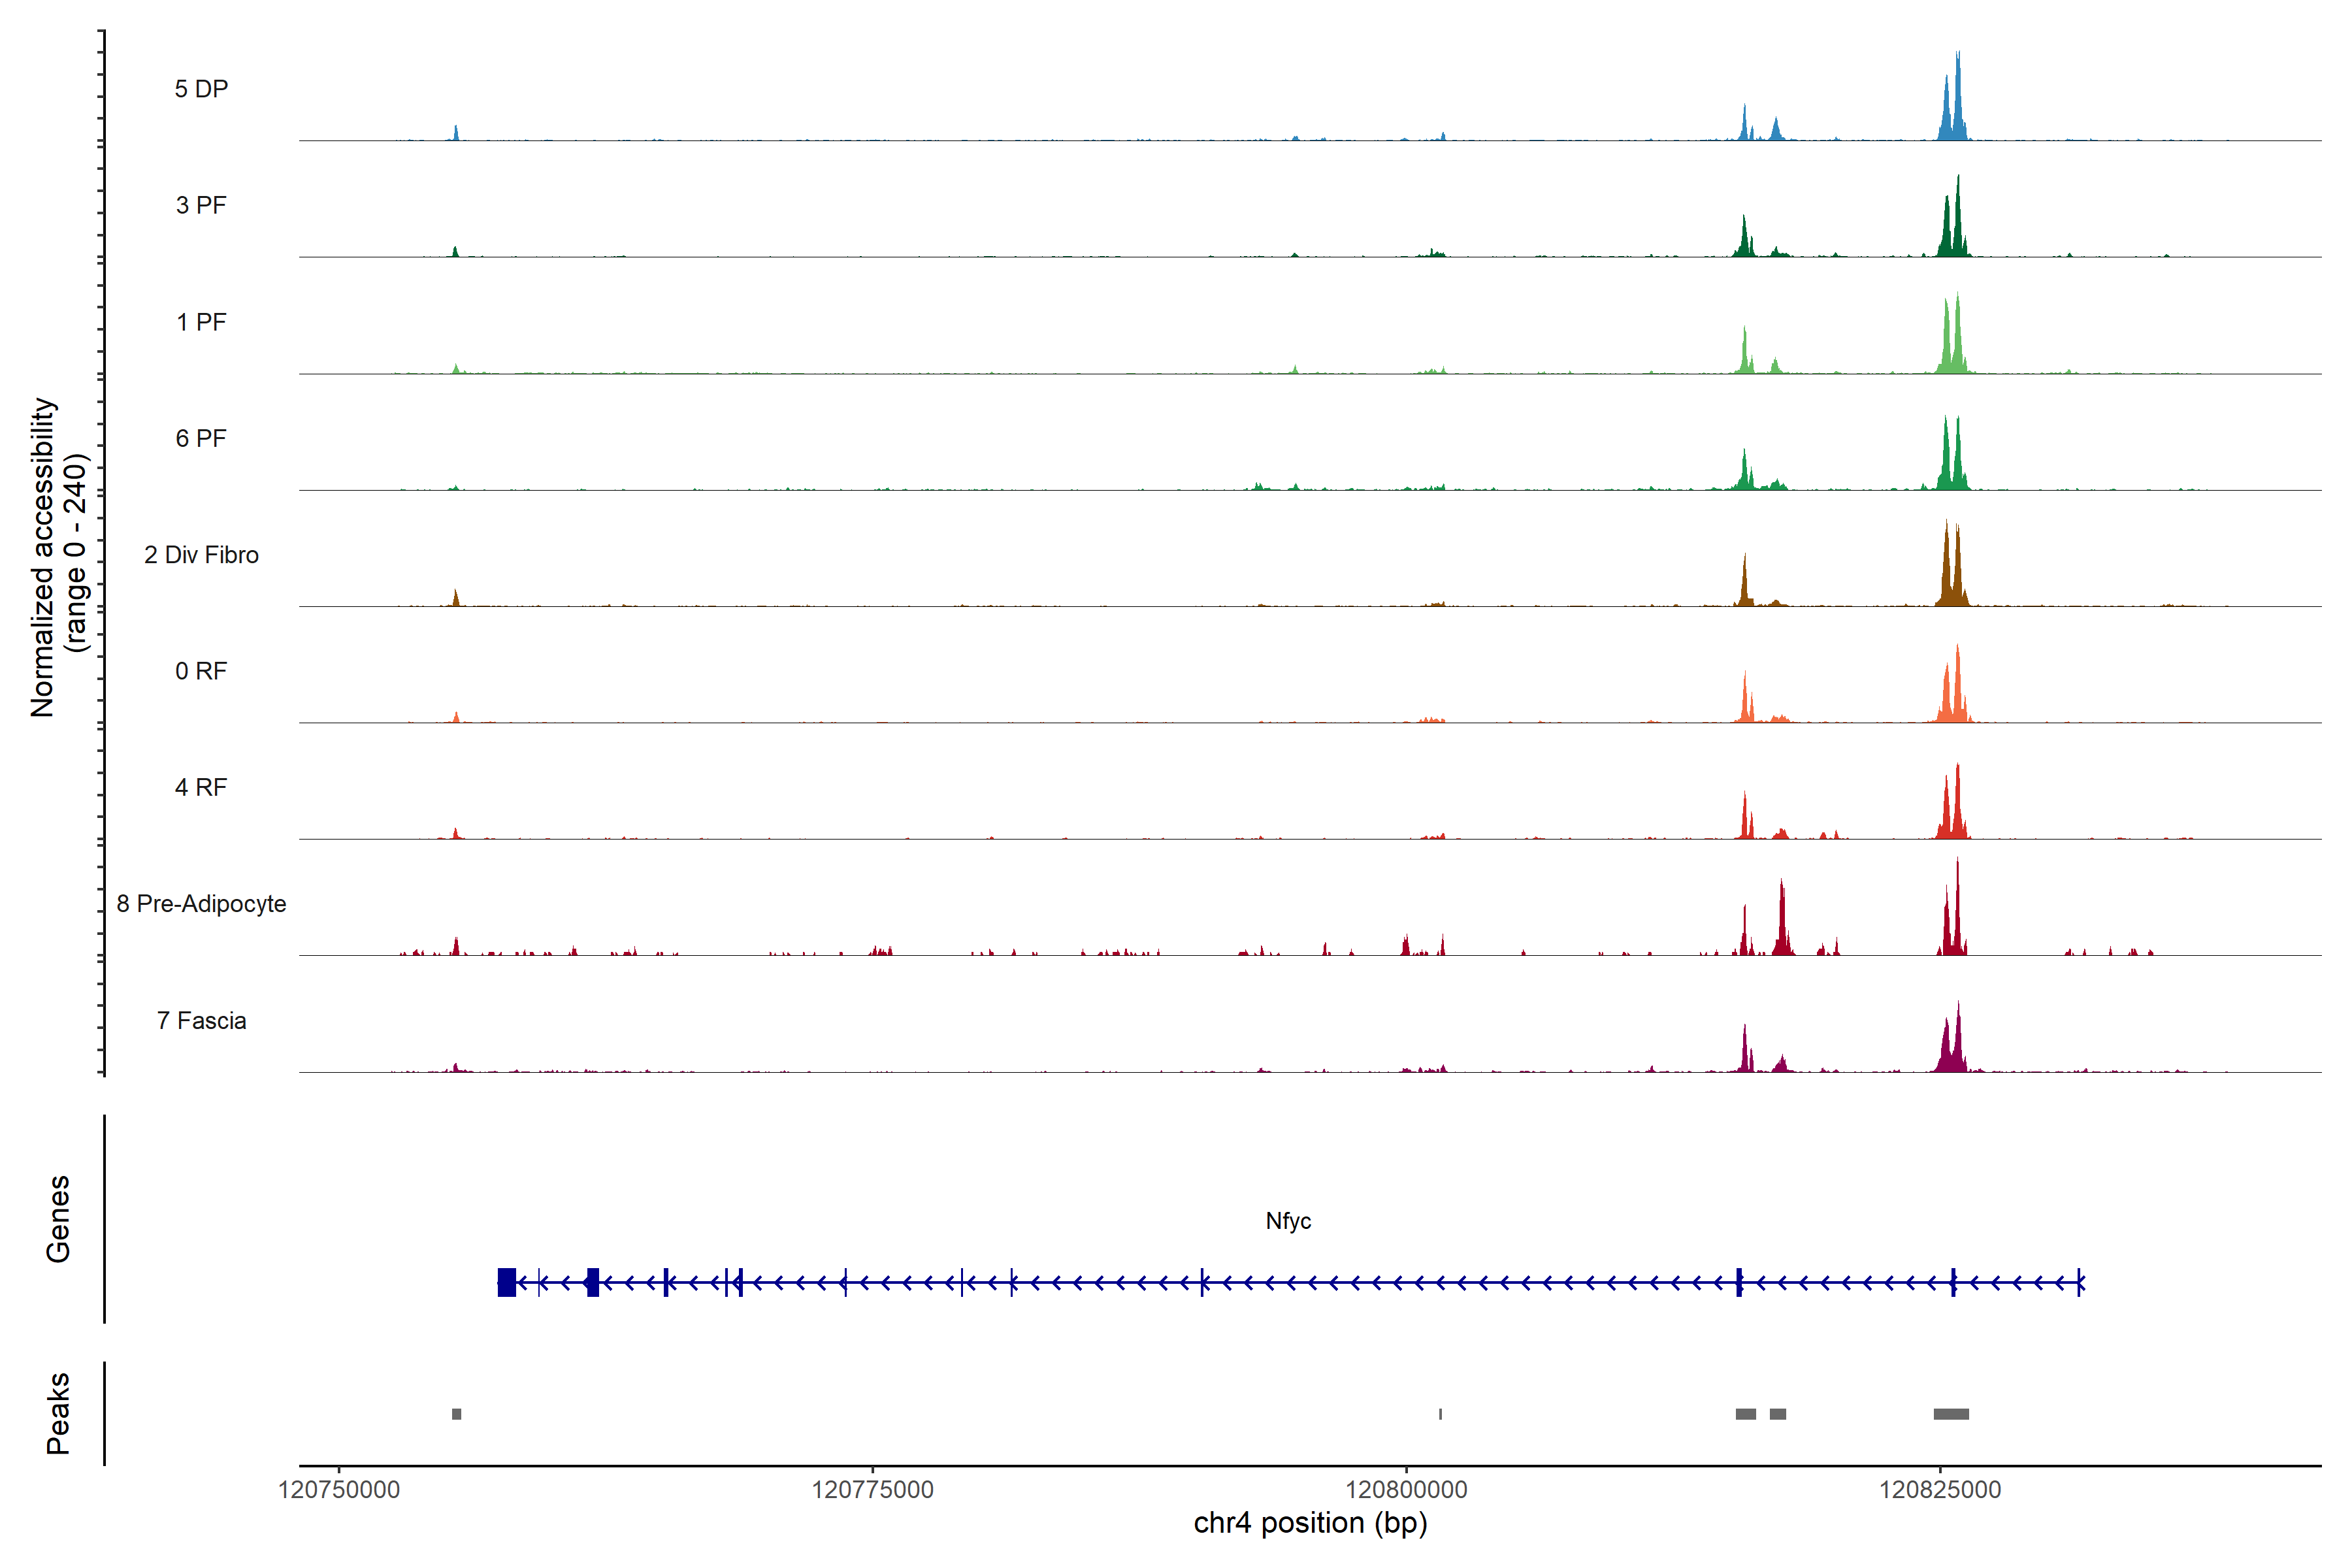Click the thin peak marker near 120800000
The height and width of the screenshot is (1568, 2352).
[x=1440, y=1414]
